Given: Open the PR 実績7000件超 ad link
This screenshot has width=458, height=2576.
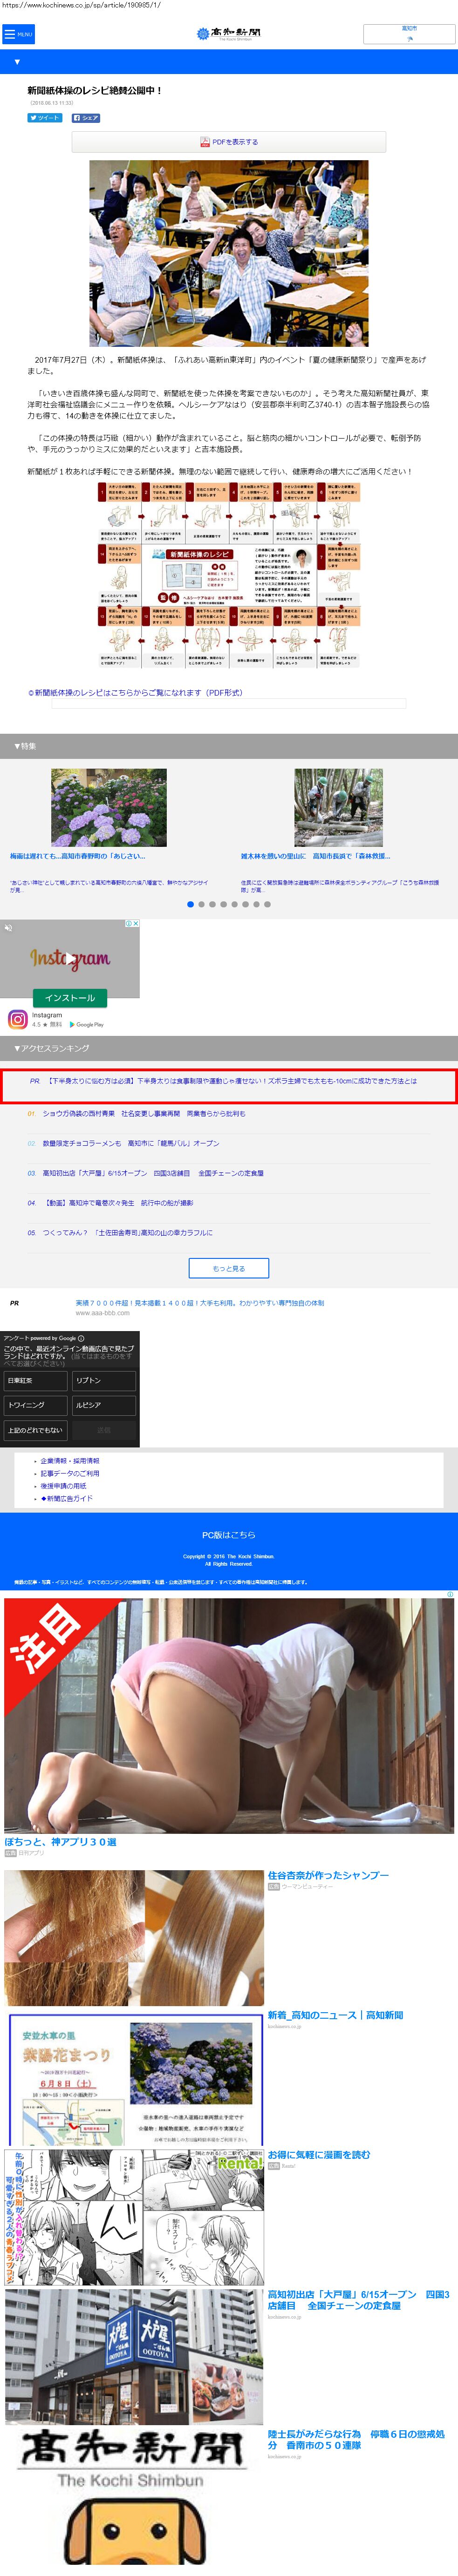Looking at the screenshot, I should point(200,1303).
